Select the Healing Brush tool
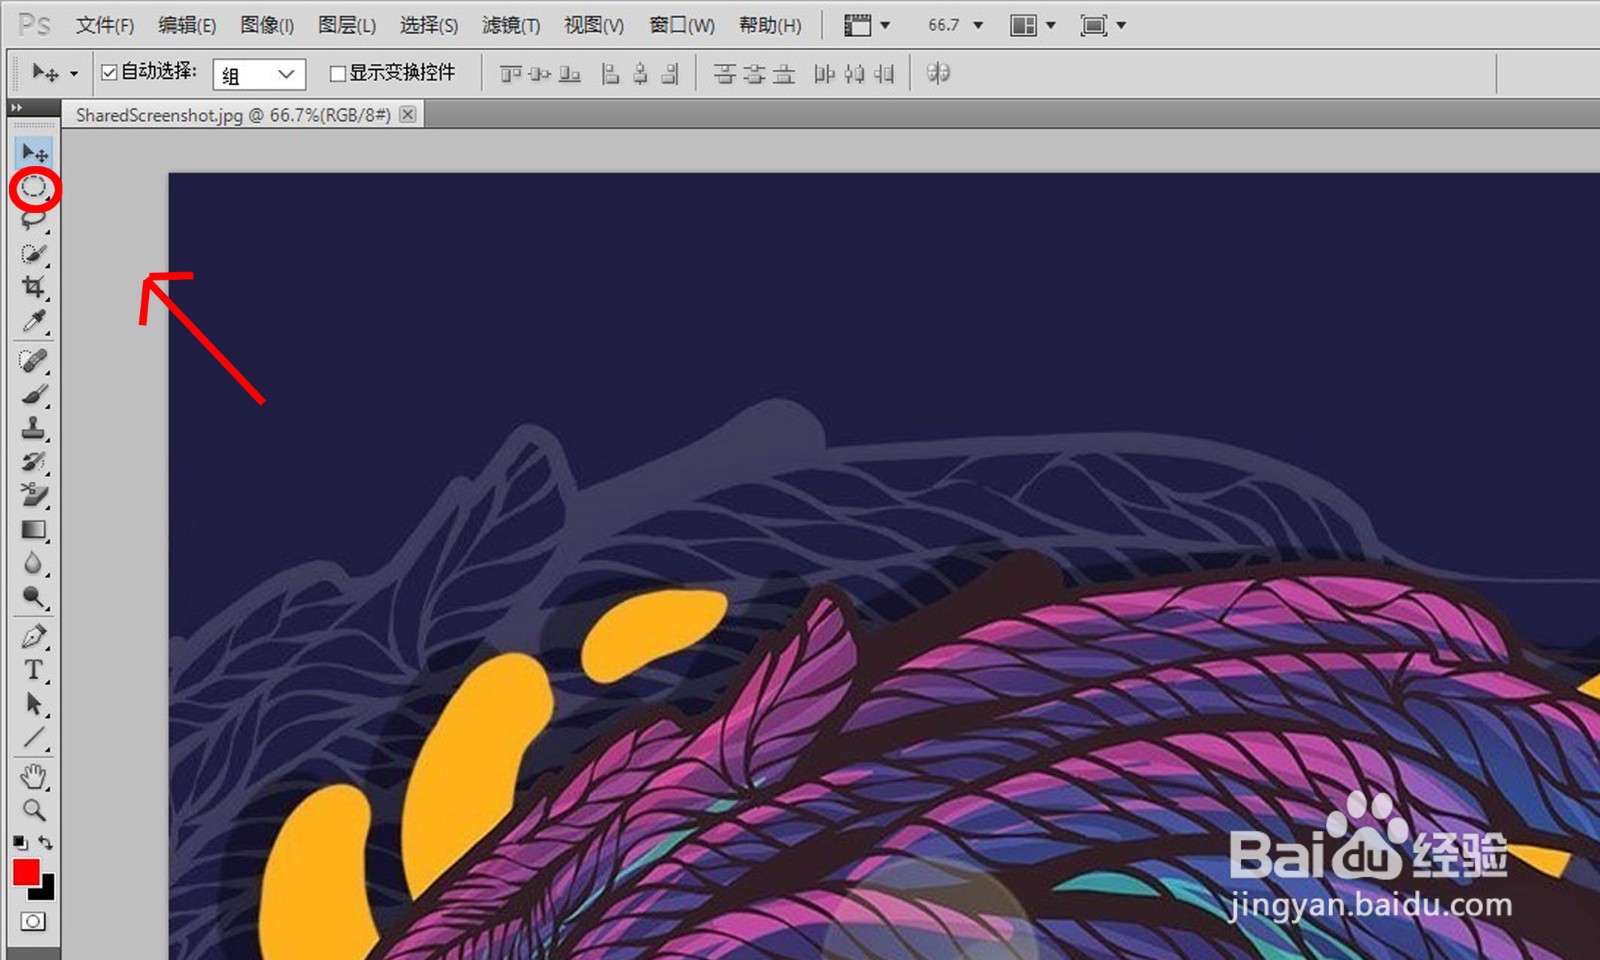Viewport: 1600px width, 960px height. point(34,360)
